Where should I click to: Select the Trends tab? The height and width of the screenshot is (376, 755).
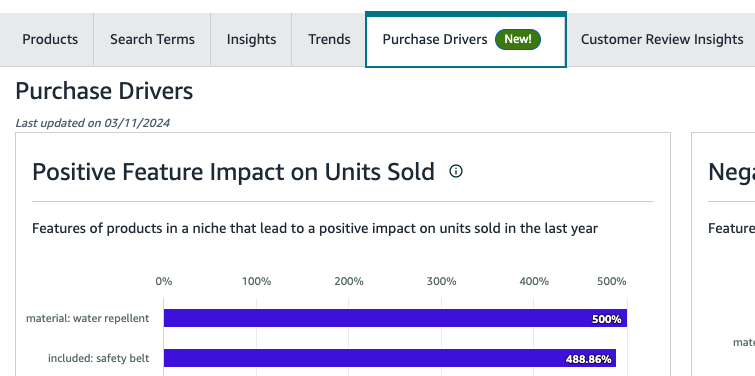click(x=329, y=39)
